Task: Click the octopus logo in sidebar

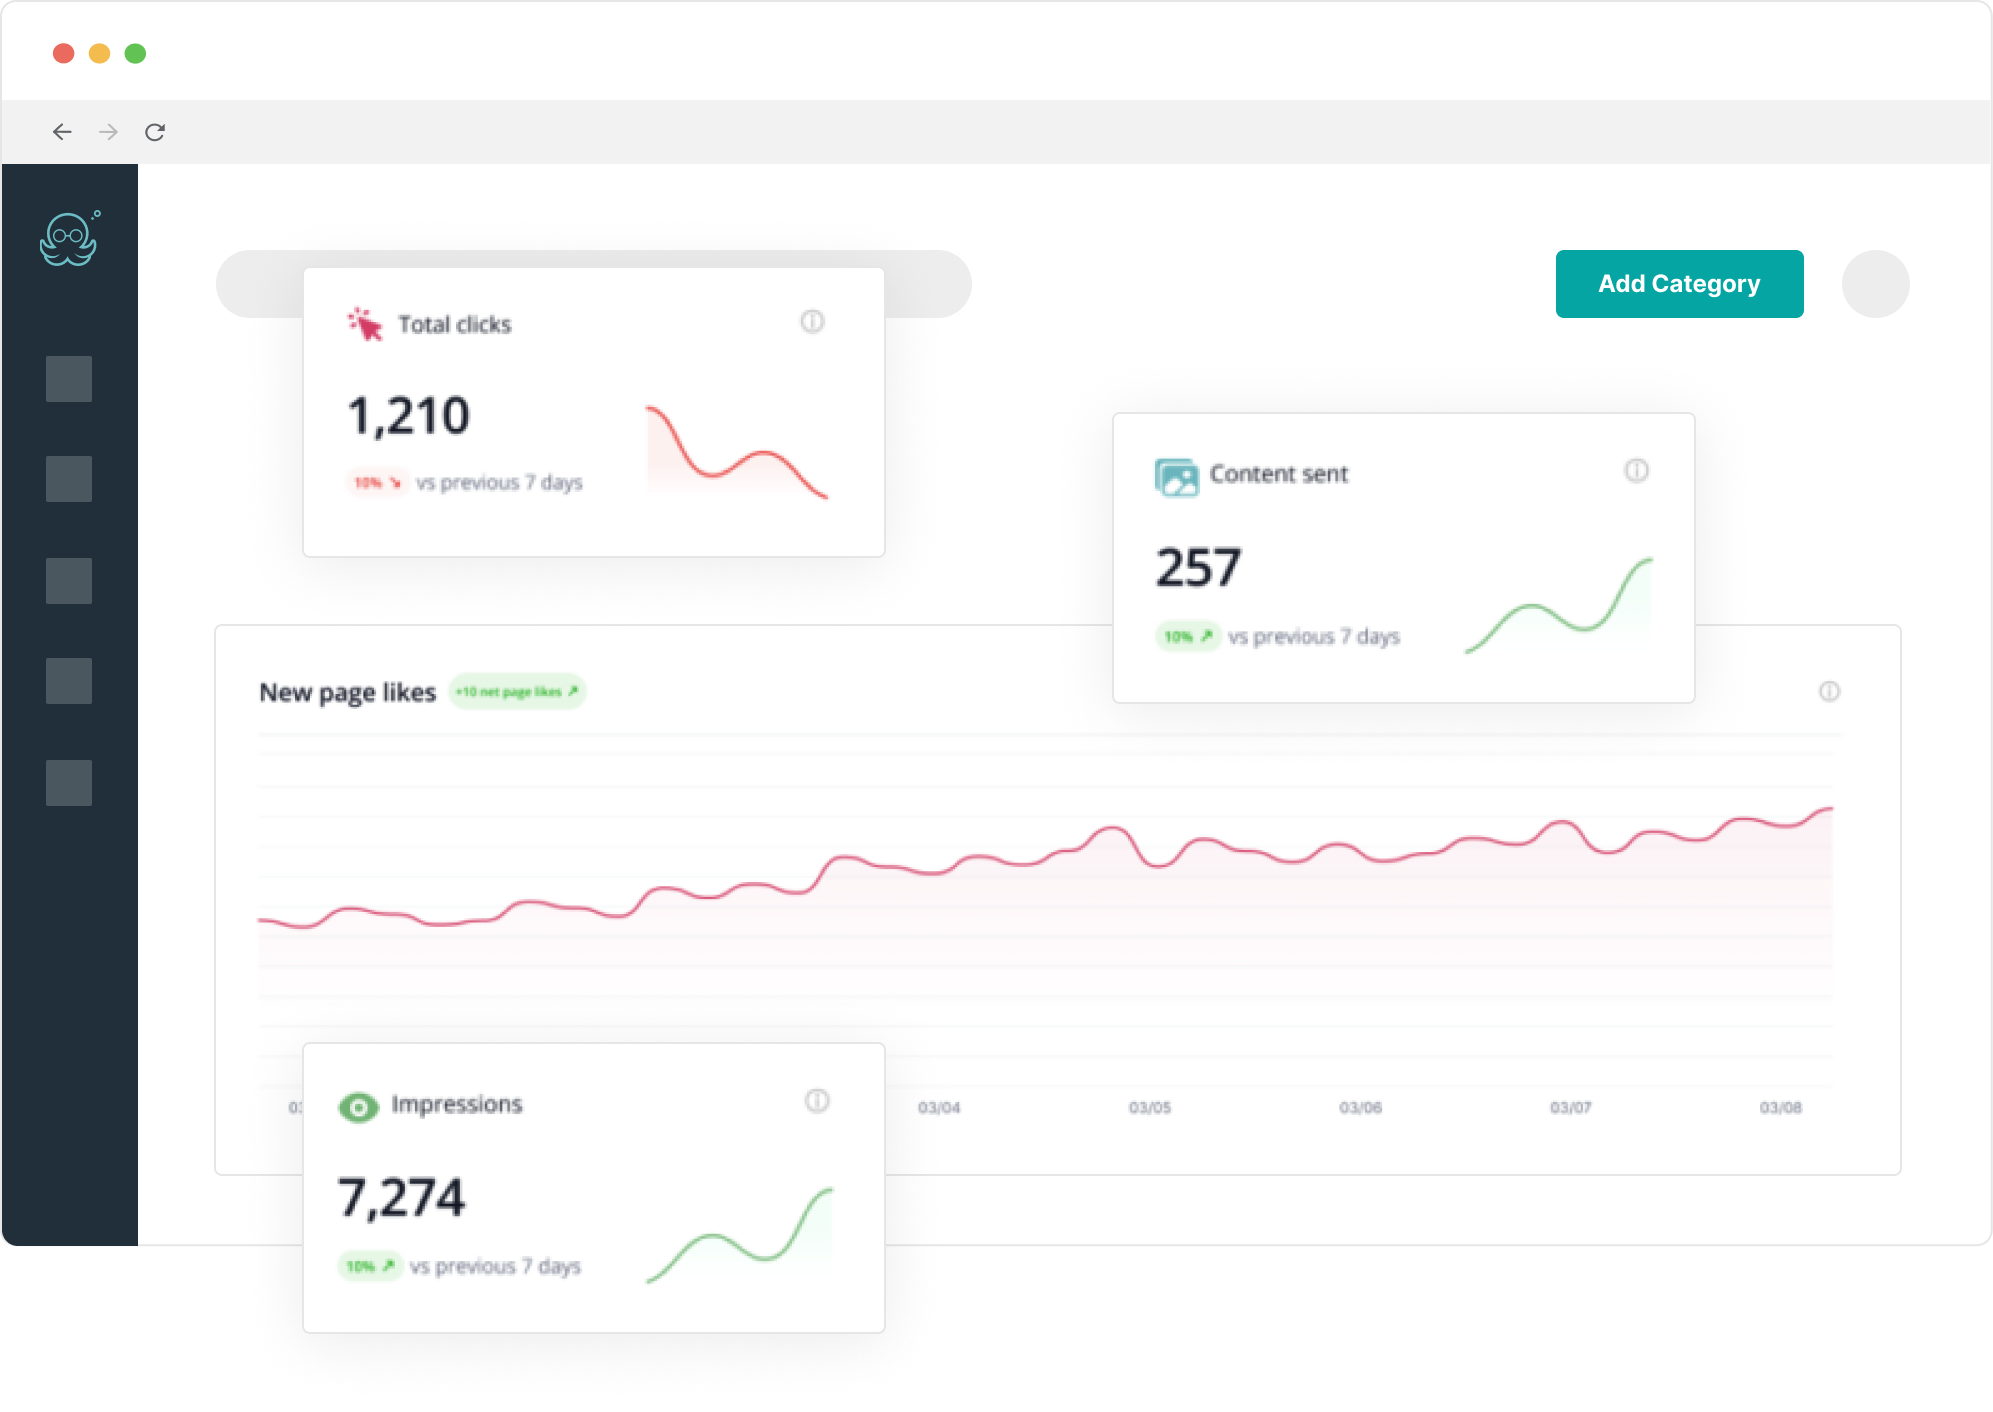Action: (x=69, y=240)
